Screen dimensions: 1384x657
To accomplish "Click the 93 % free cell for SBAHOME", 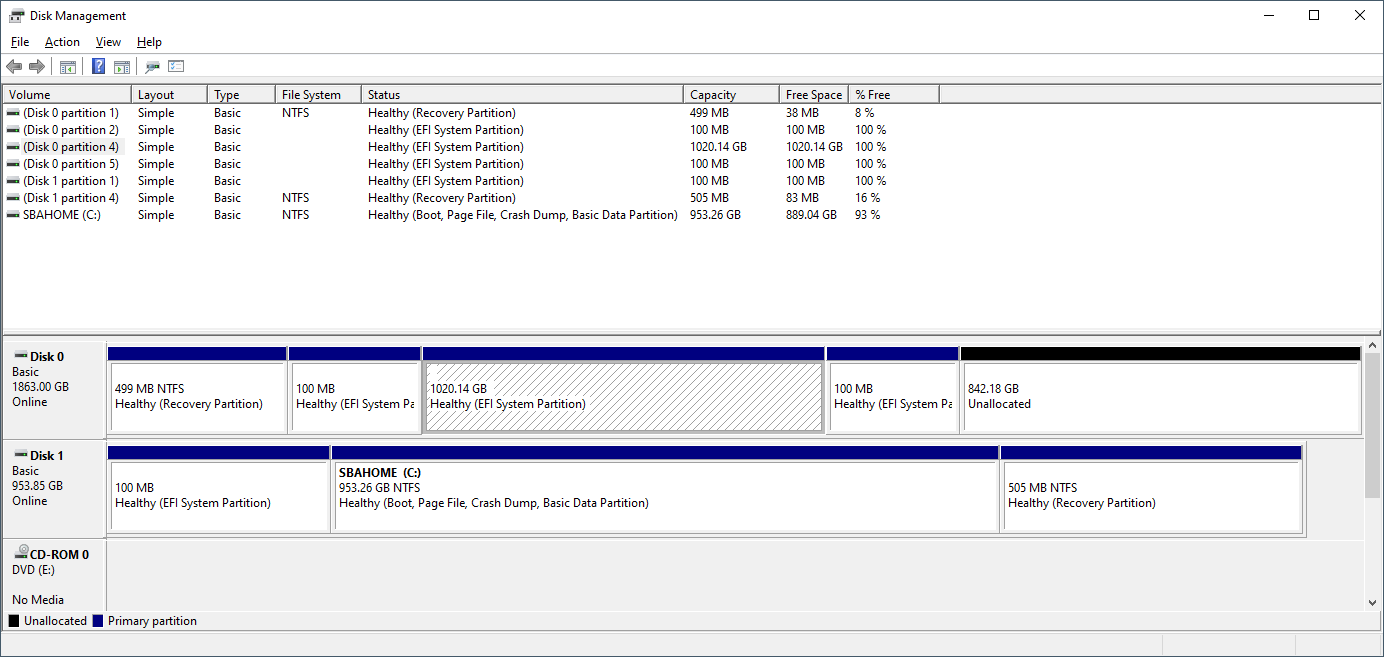I will pos(867,215).
